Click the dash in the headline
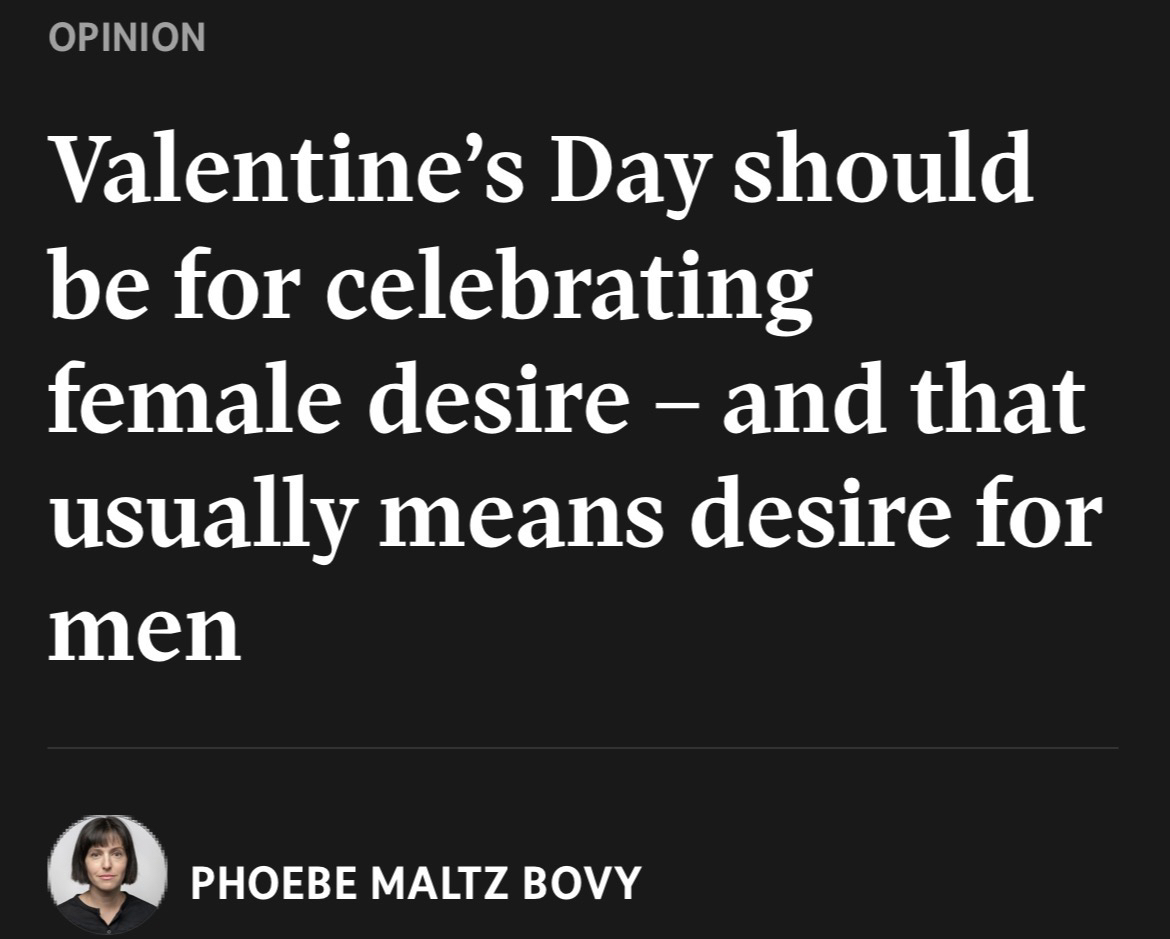The image size is (1170, 939). click(x=675, y=402)
